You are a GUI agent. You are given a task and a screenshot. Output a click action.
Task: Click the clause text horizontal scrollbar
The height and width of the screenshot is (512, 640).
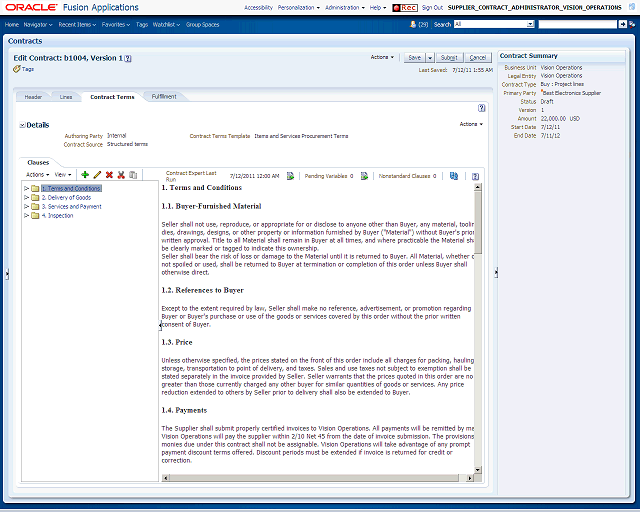[x=314, y=478]
